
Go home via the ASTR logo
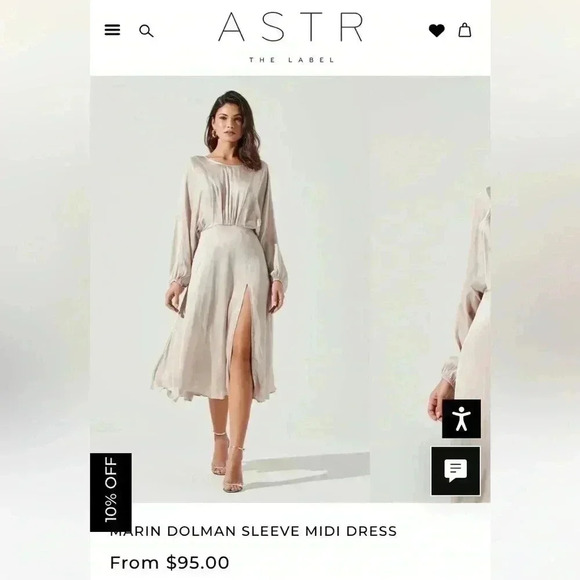pyautogui.click(x=291, y=27)
